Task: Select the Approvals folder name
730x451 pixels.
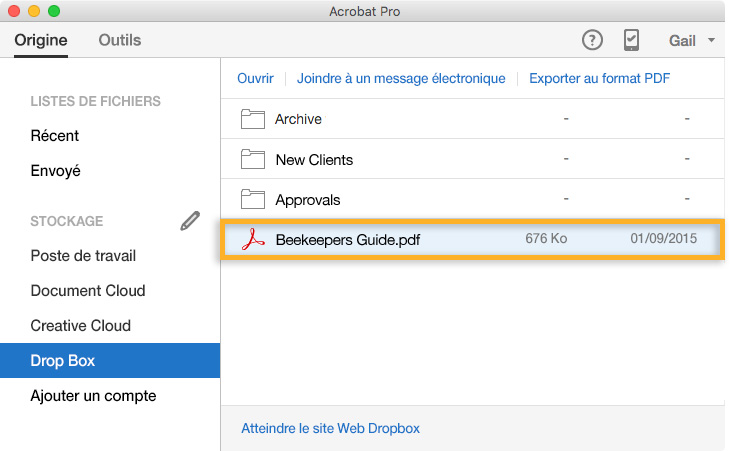Action: click(x=308, y=200)
